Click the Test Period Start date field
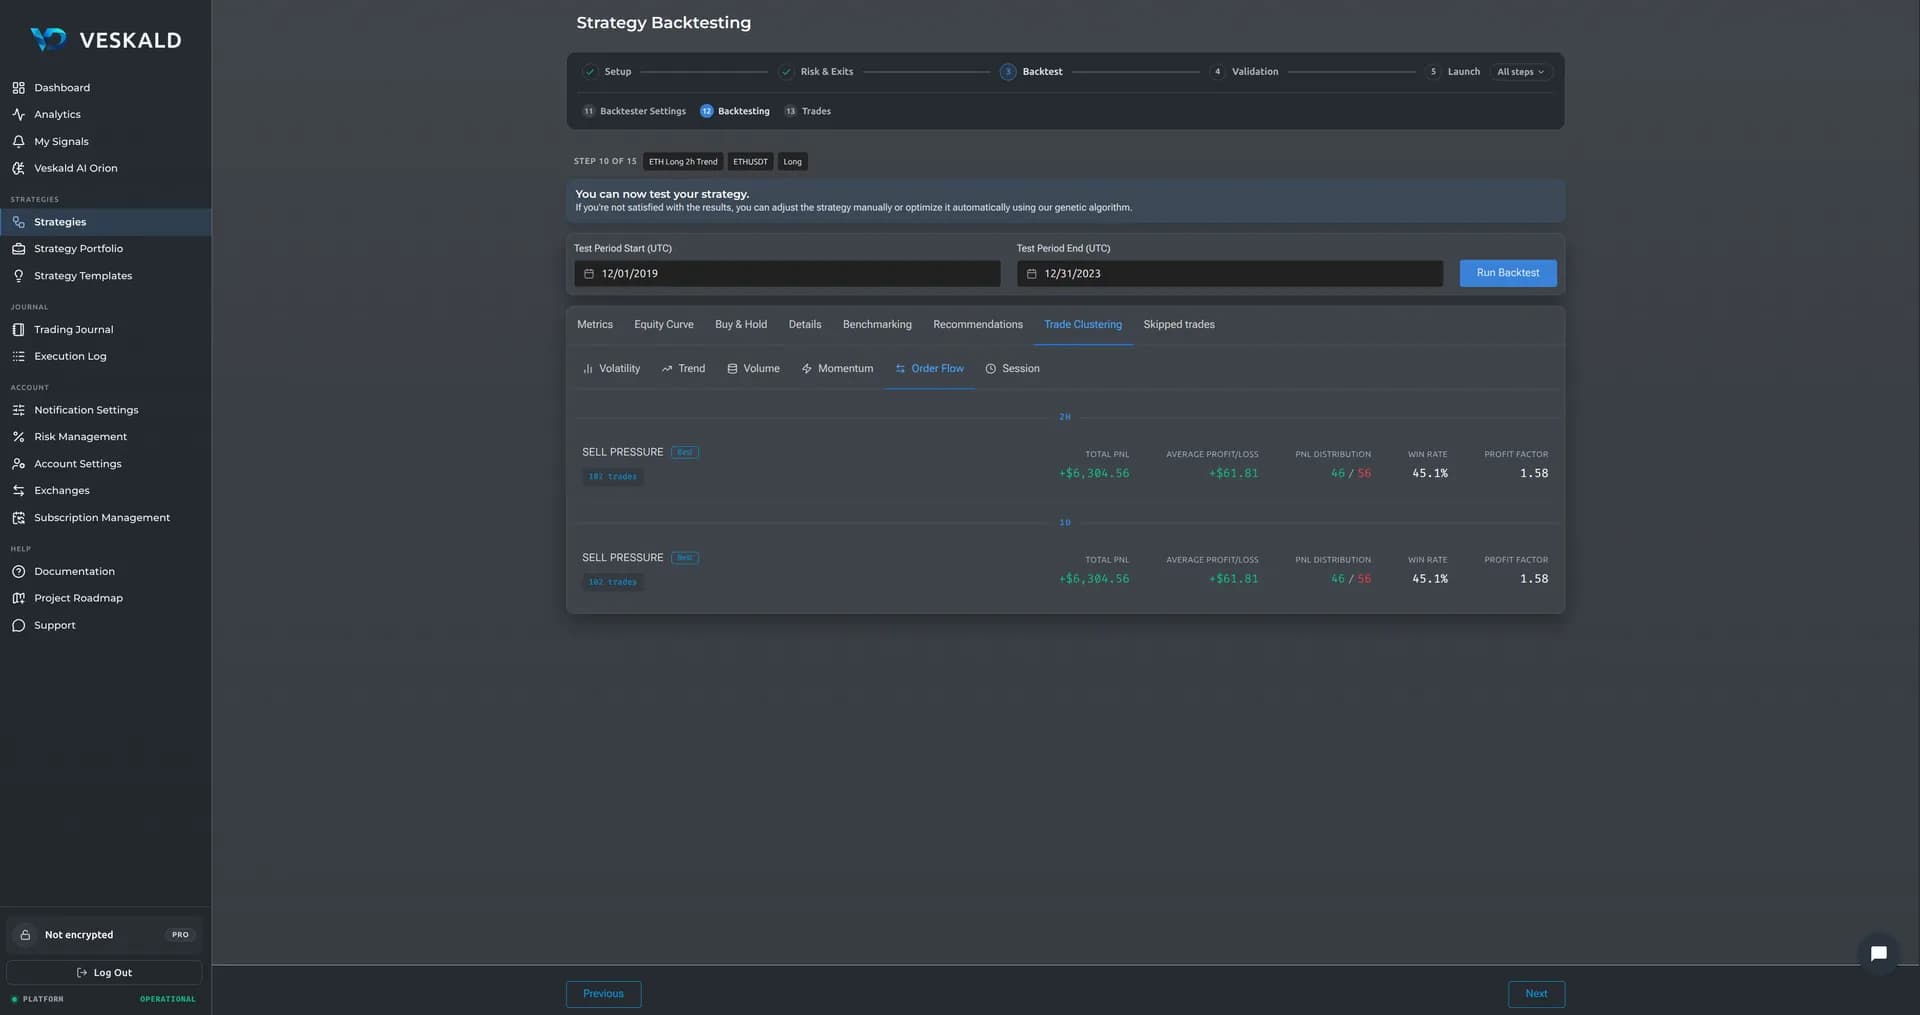 coord(787,274)
